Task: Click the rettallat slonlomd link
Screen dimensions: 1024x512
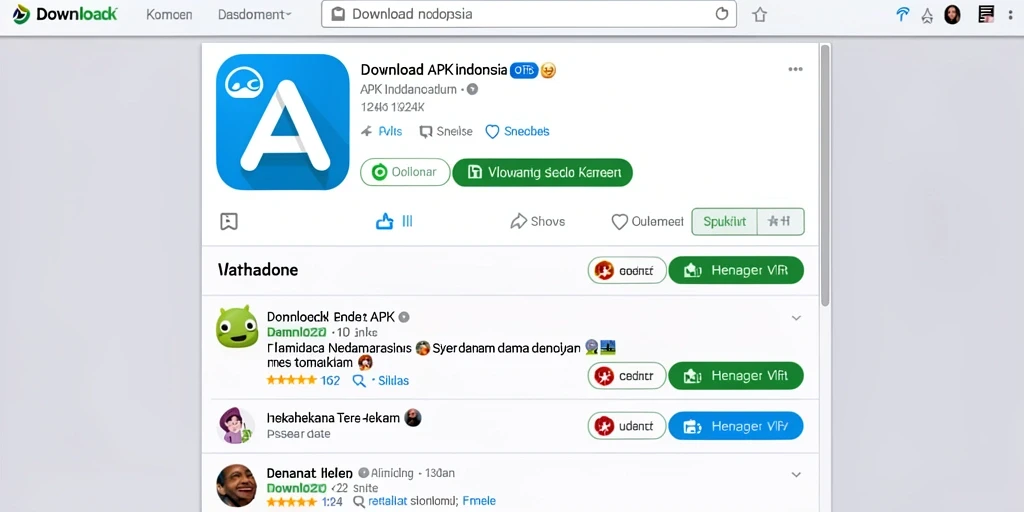Action: coord(412,502)
